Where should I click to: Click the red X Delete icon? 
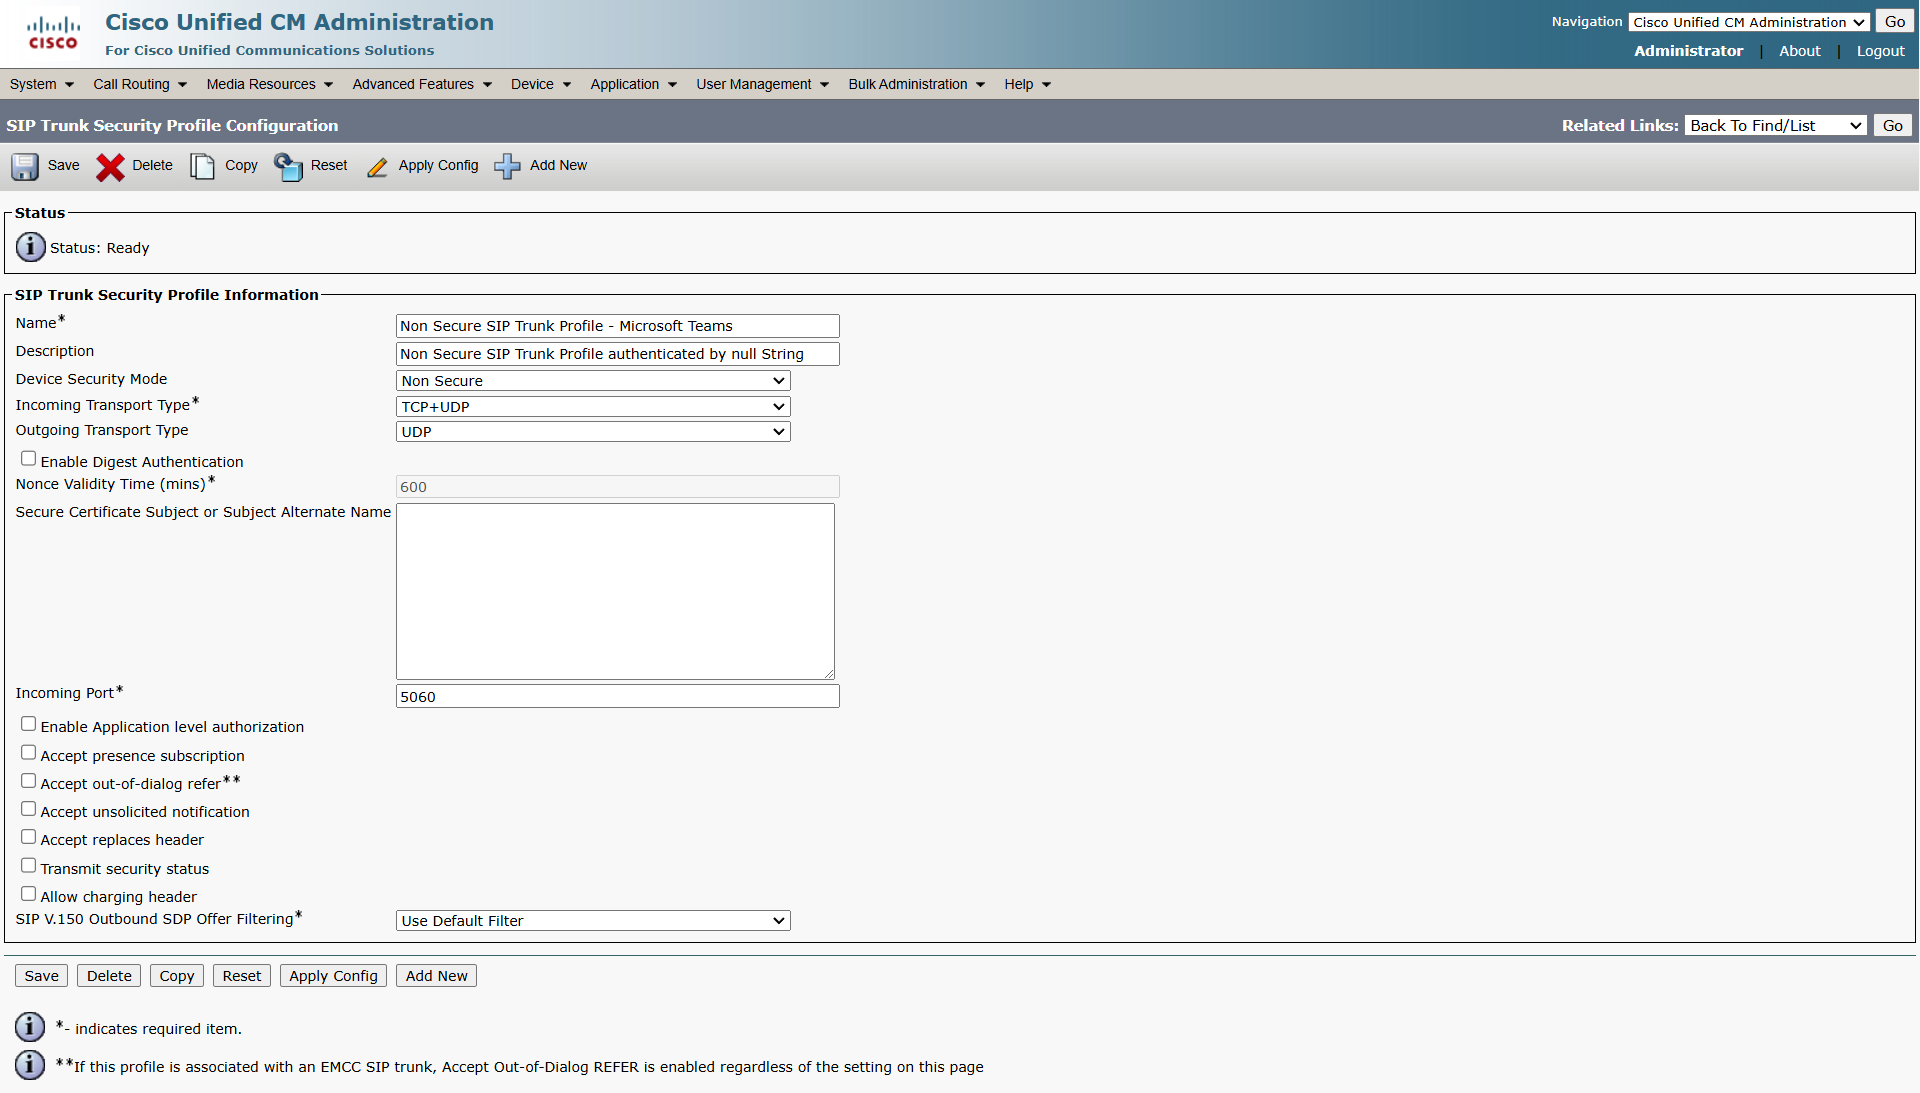click(x=110, y=167)
